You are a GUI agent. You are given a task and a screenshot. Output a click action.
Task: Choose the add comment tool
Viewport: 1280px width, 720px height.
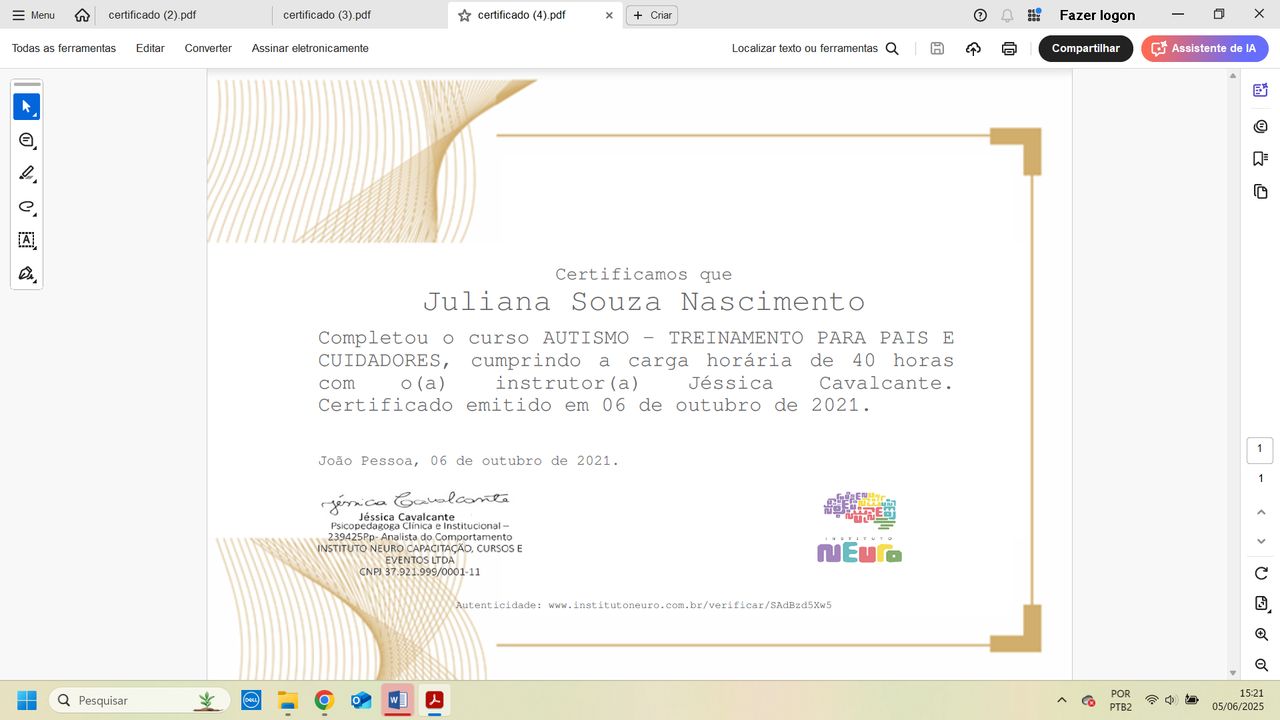pos(26,141)
